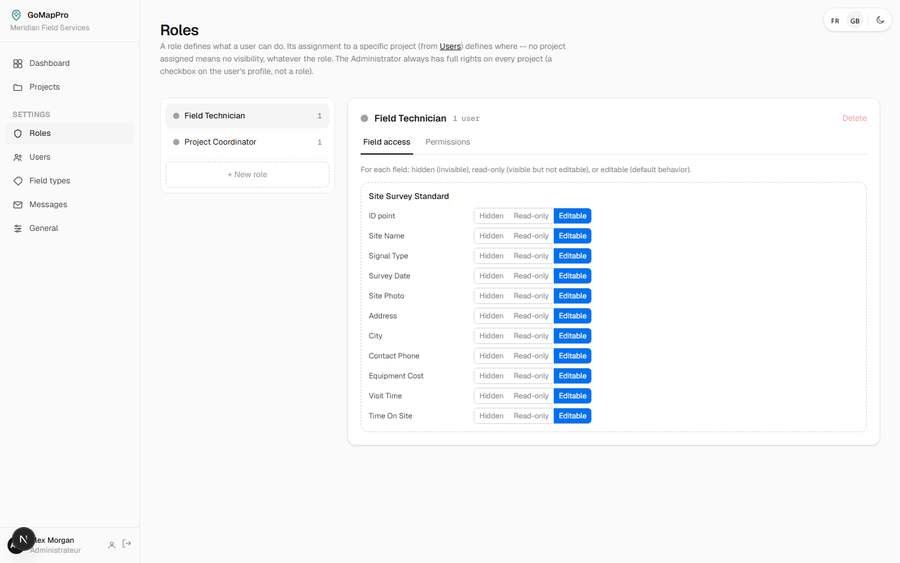The height and width of the screenshot is (563, 900).
Task: Set ID point to Hidden
Action: tap(491, 216)
